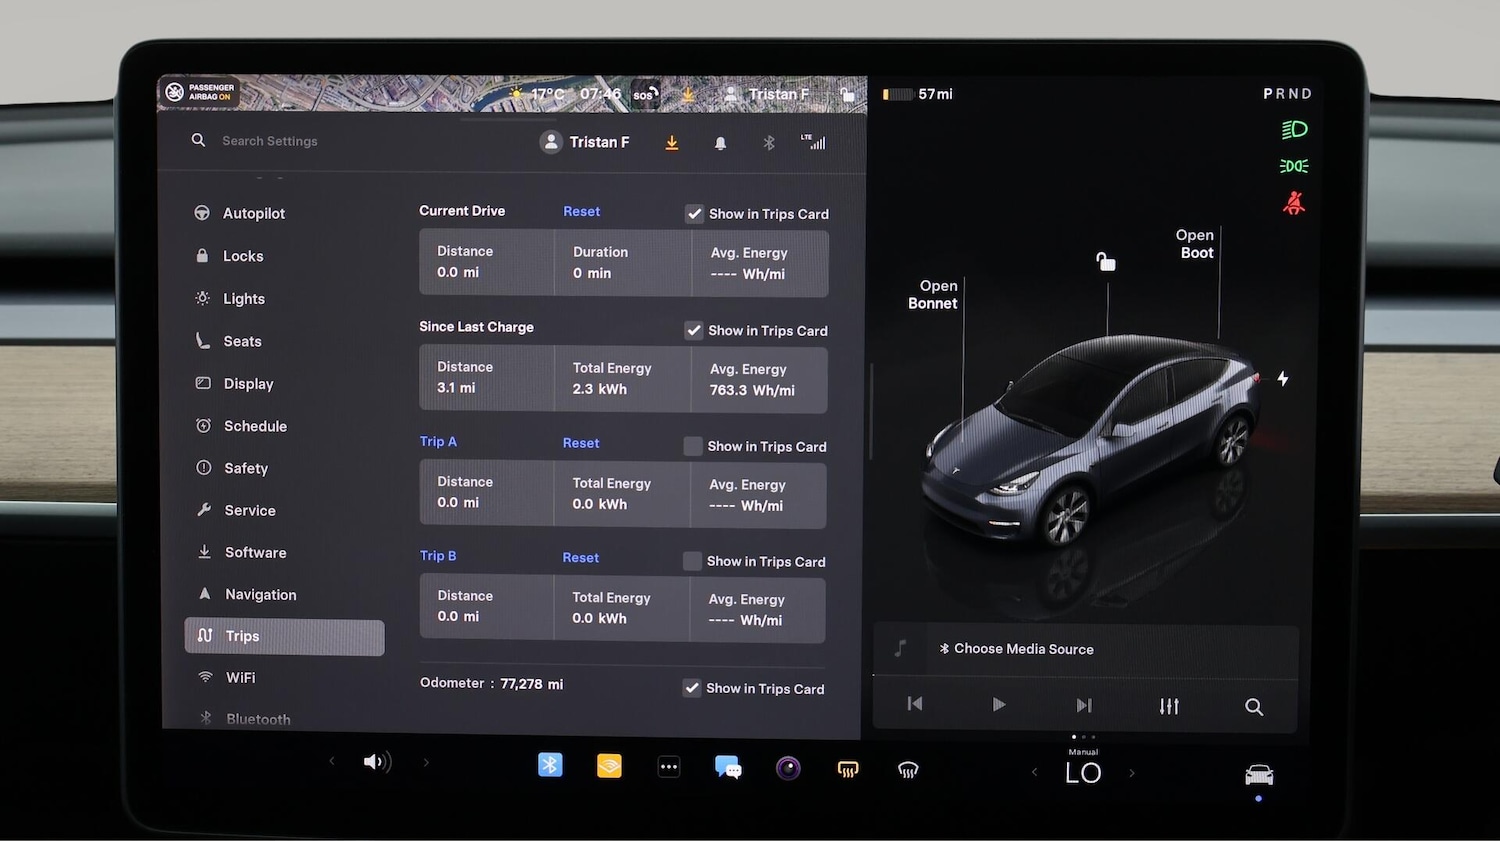The image size is (1500, 841).
Task: Tap Open Boot on the car view
Action: [x=1195, y=244]
